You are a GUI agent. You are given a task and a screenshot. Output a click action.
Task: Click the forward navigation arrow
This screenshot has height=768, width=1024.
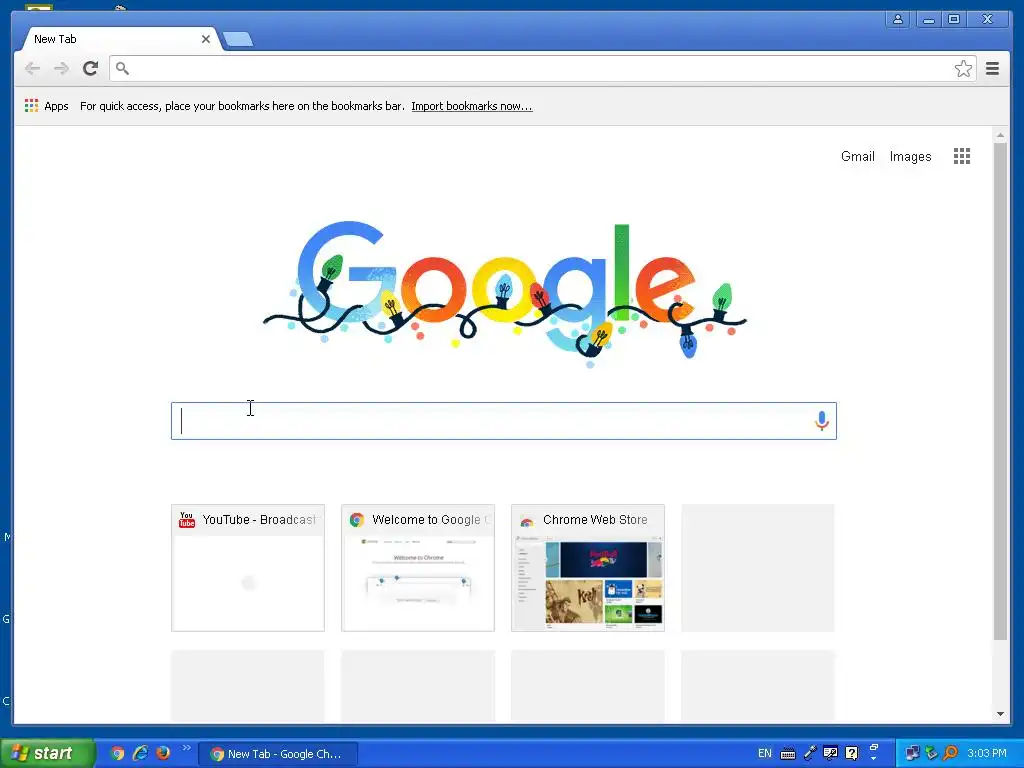coord(61,69)
